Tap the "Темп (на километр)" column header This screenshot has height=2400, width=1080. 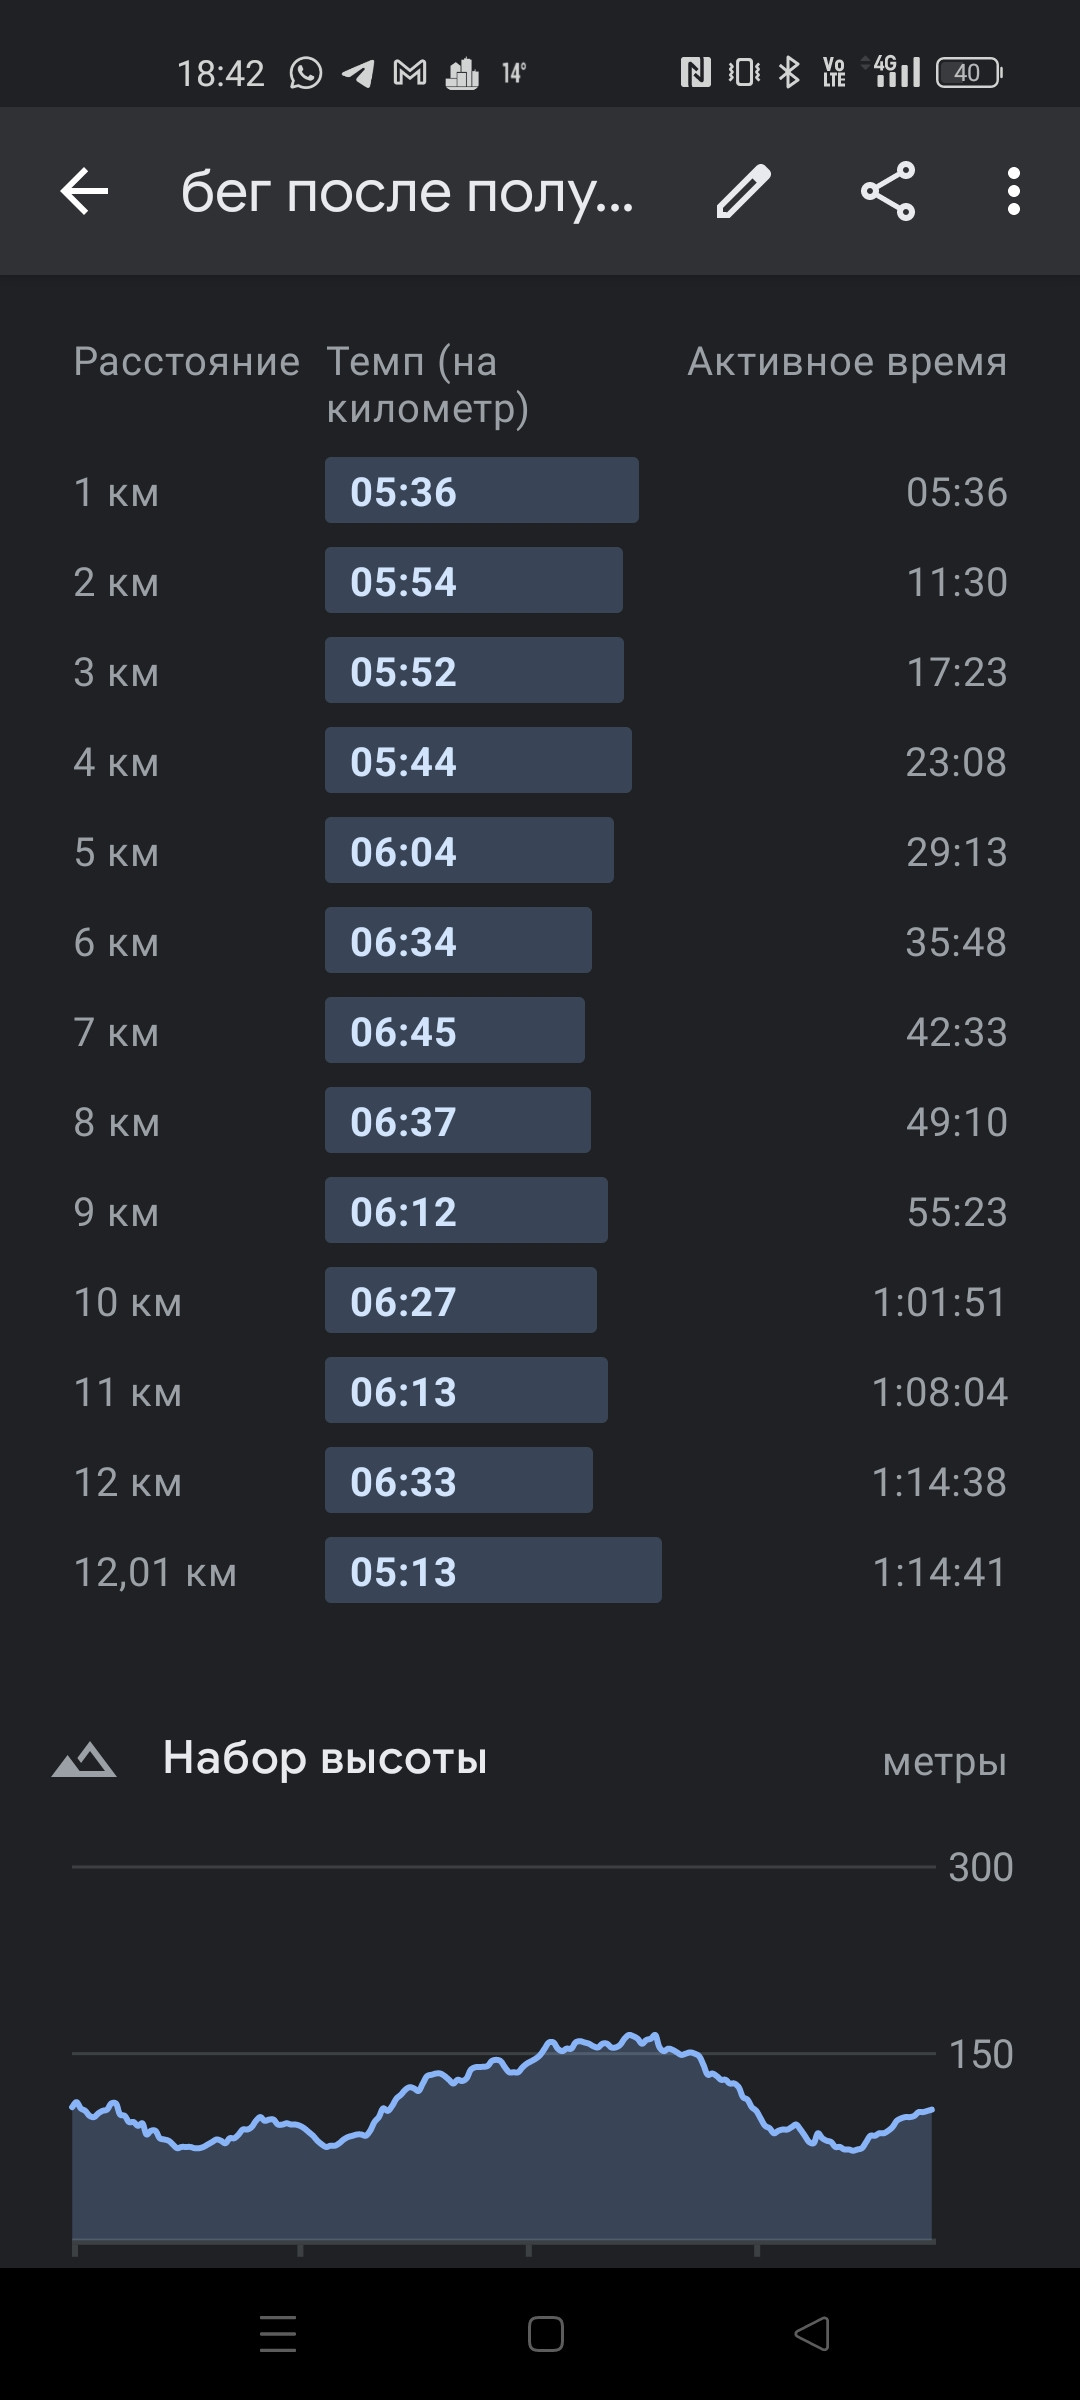427,385
